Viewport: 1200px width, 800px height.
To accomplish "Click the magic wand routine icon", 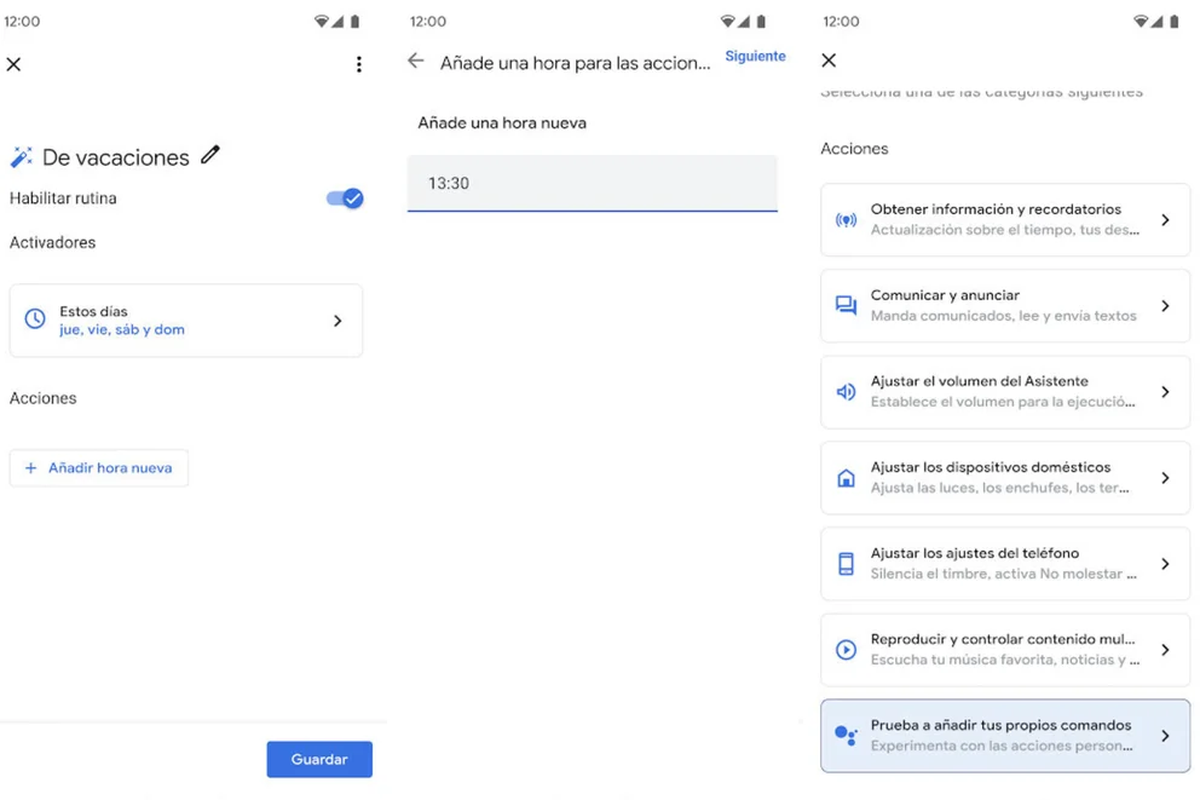I will tap(21, 157).
